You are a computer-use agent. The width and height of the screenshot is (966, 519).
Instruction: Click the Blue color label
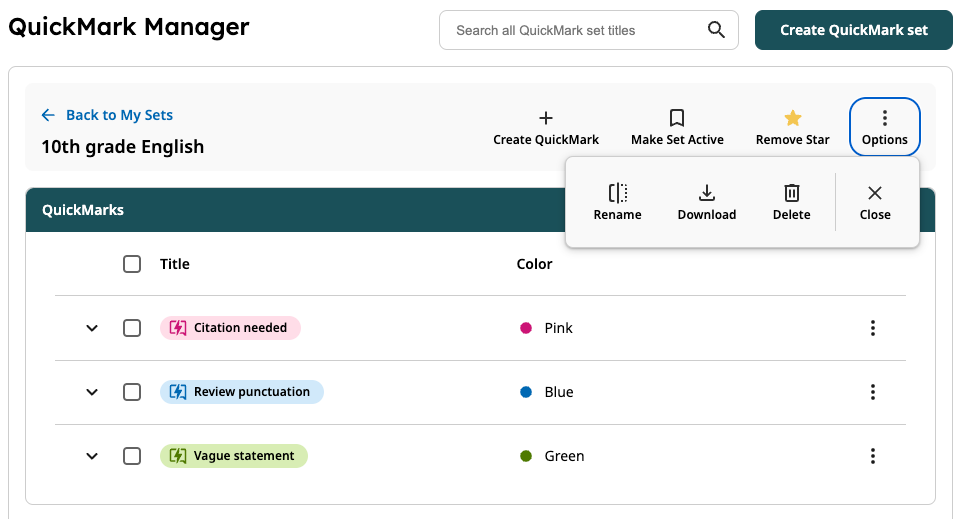(559, 392)
